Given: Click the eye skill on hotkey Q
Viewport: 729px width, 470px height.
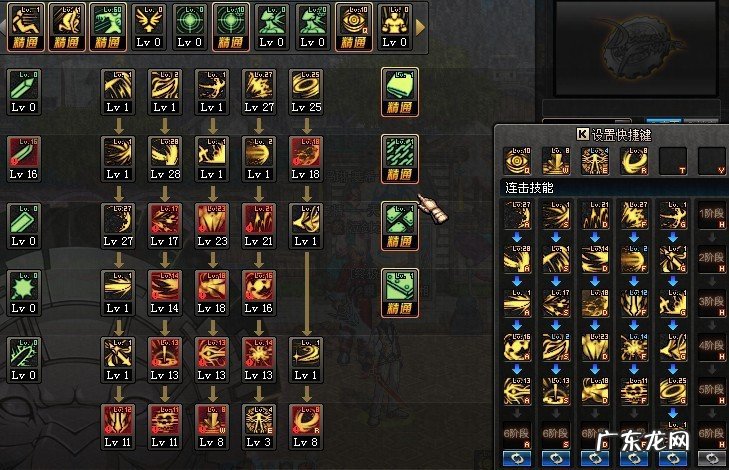Looking at the screenshot, I should tap(517, 160).
